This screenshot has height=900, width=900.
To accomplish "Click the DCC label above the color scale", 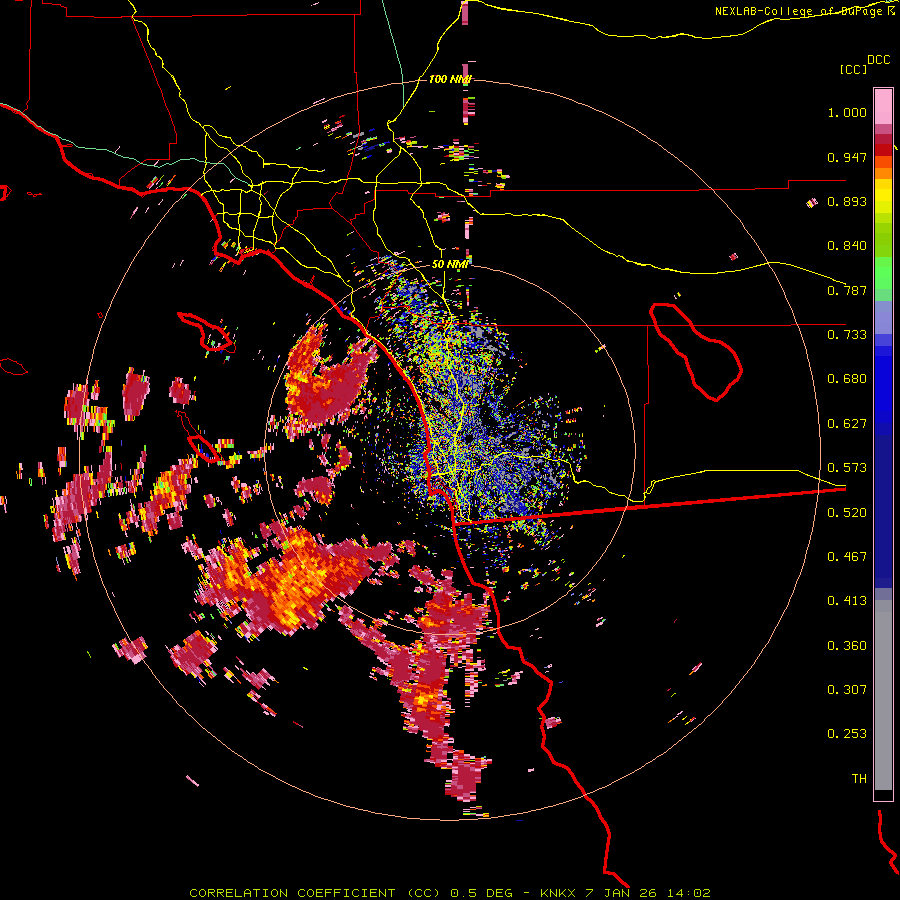I will pos(878,60).
